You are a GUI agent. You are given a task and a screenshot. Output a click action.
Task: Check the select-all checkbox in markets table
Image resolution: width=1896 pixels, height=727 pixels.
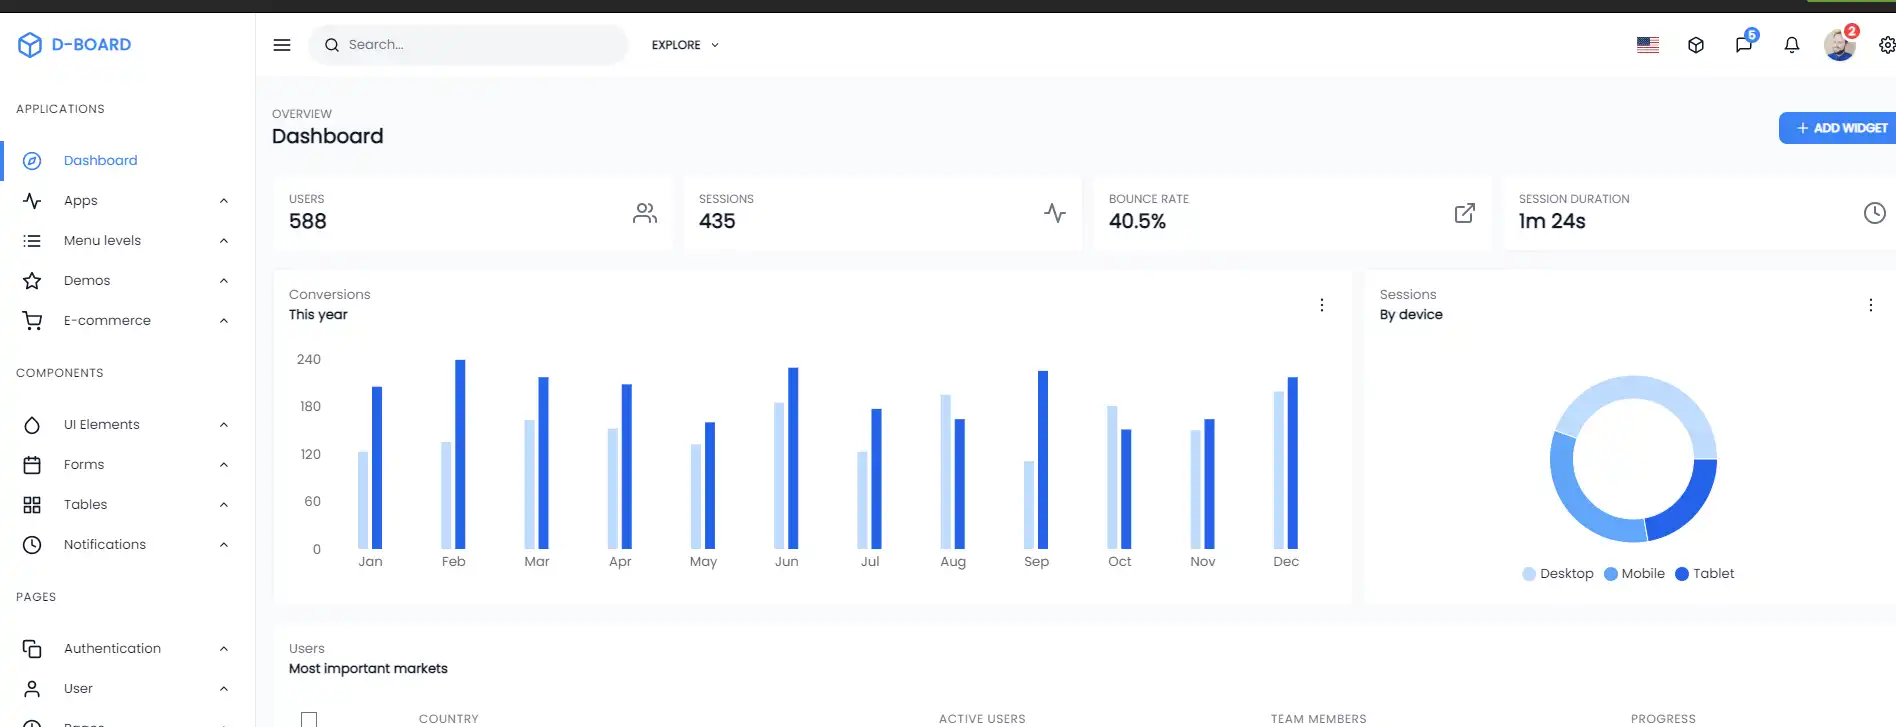[x=309, y=718]
